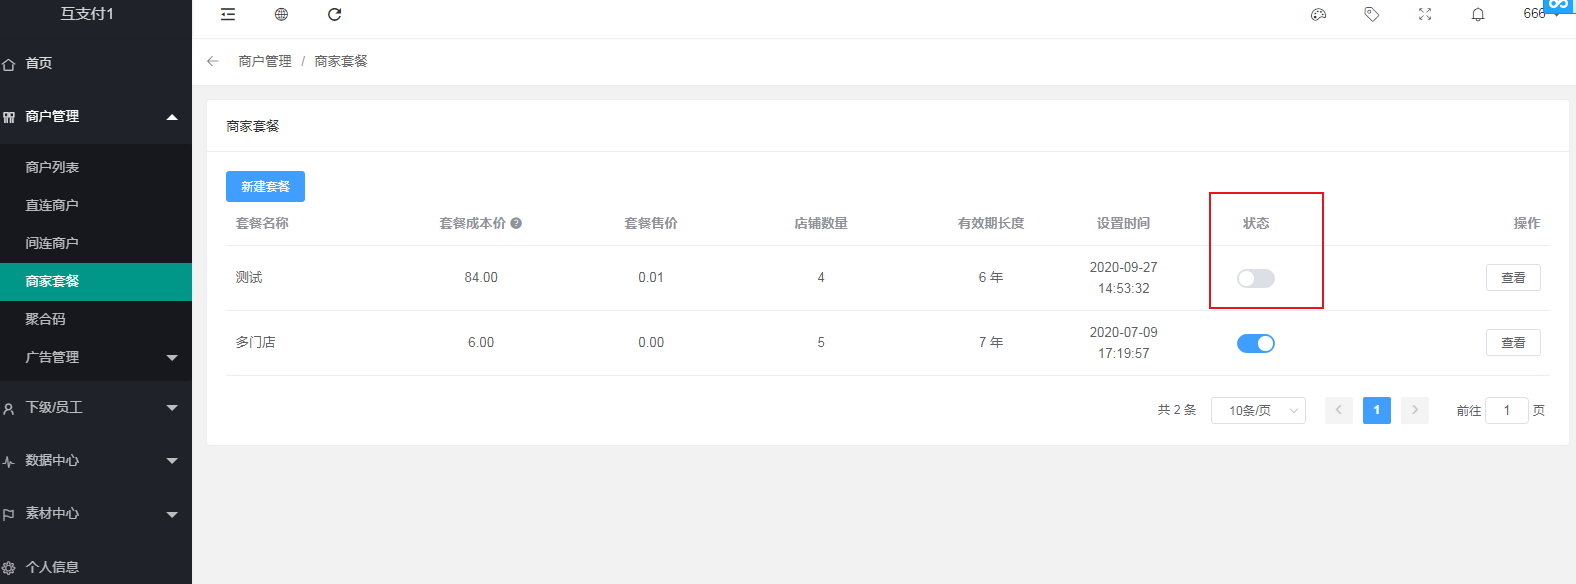Click the 共 2 条 total count
The width and height of the screenshot is (1576, 584).
coord(1177,410)
